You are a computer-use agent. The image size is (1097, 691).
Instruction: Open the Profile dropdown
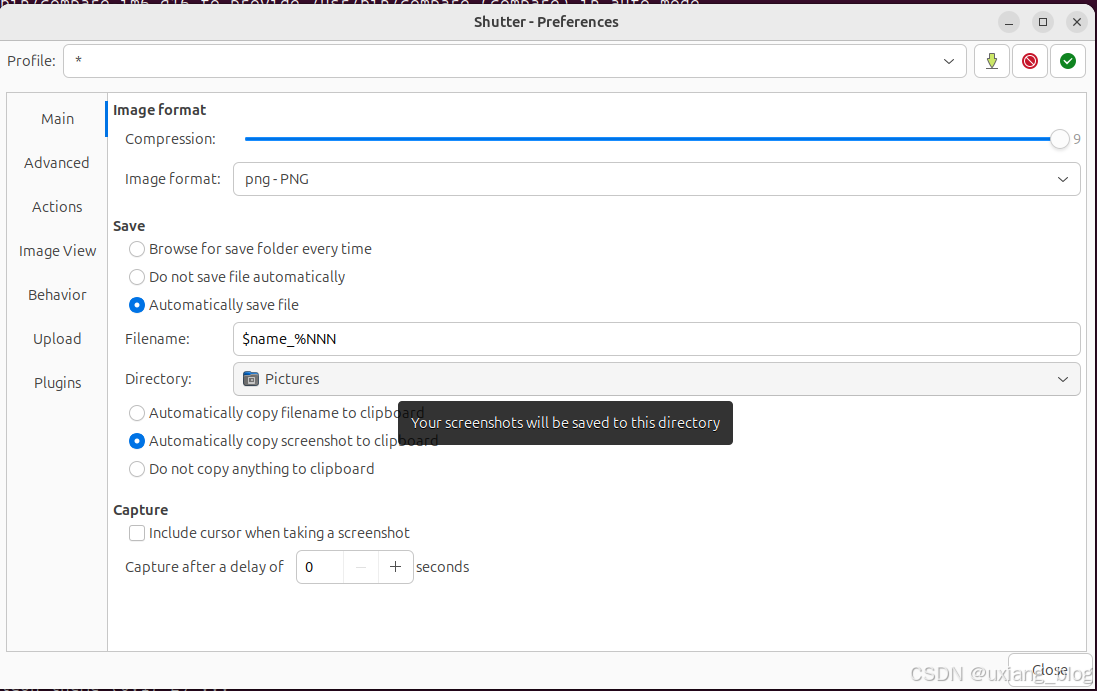515,61
